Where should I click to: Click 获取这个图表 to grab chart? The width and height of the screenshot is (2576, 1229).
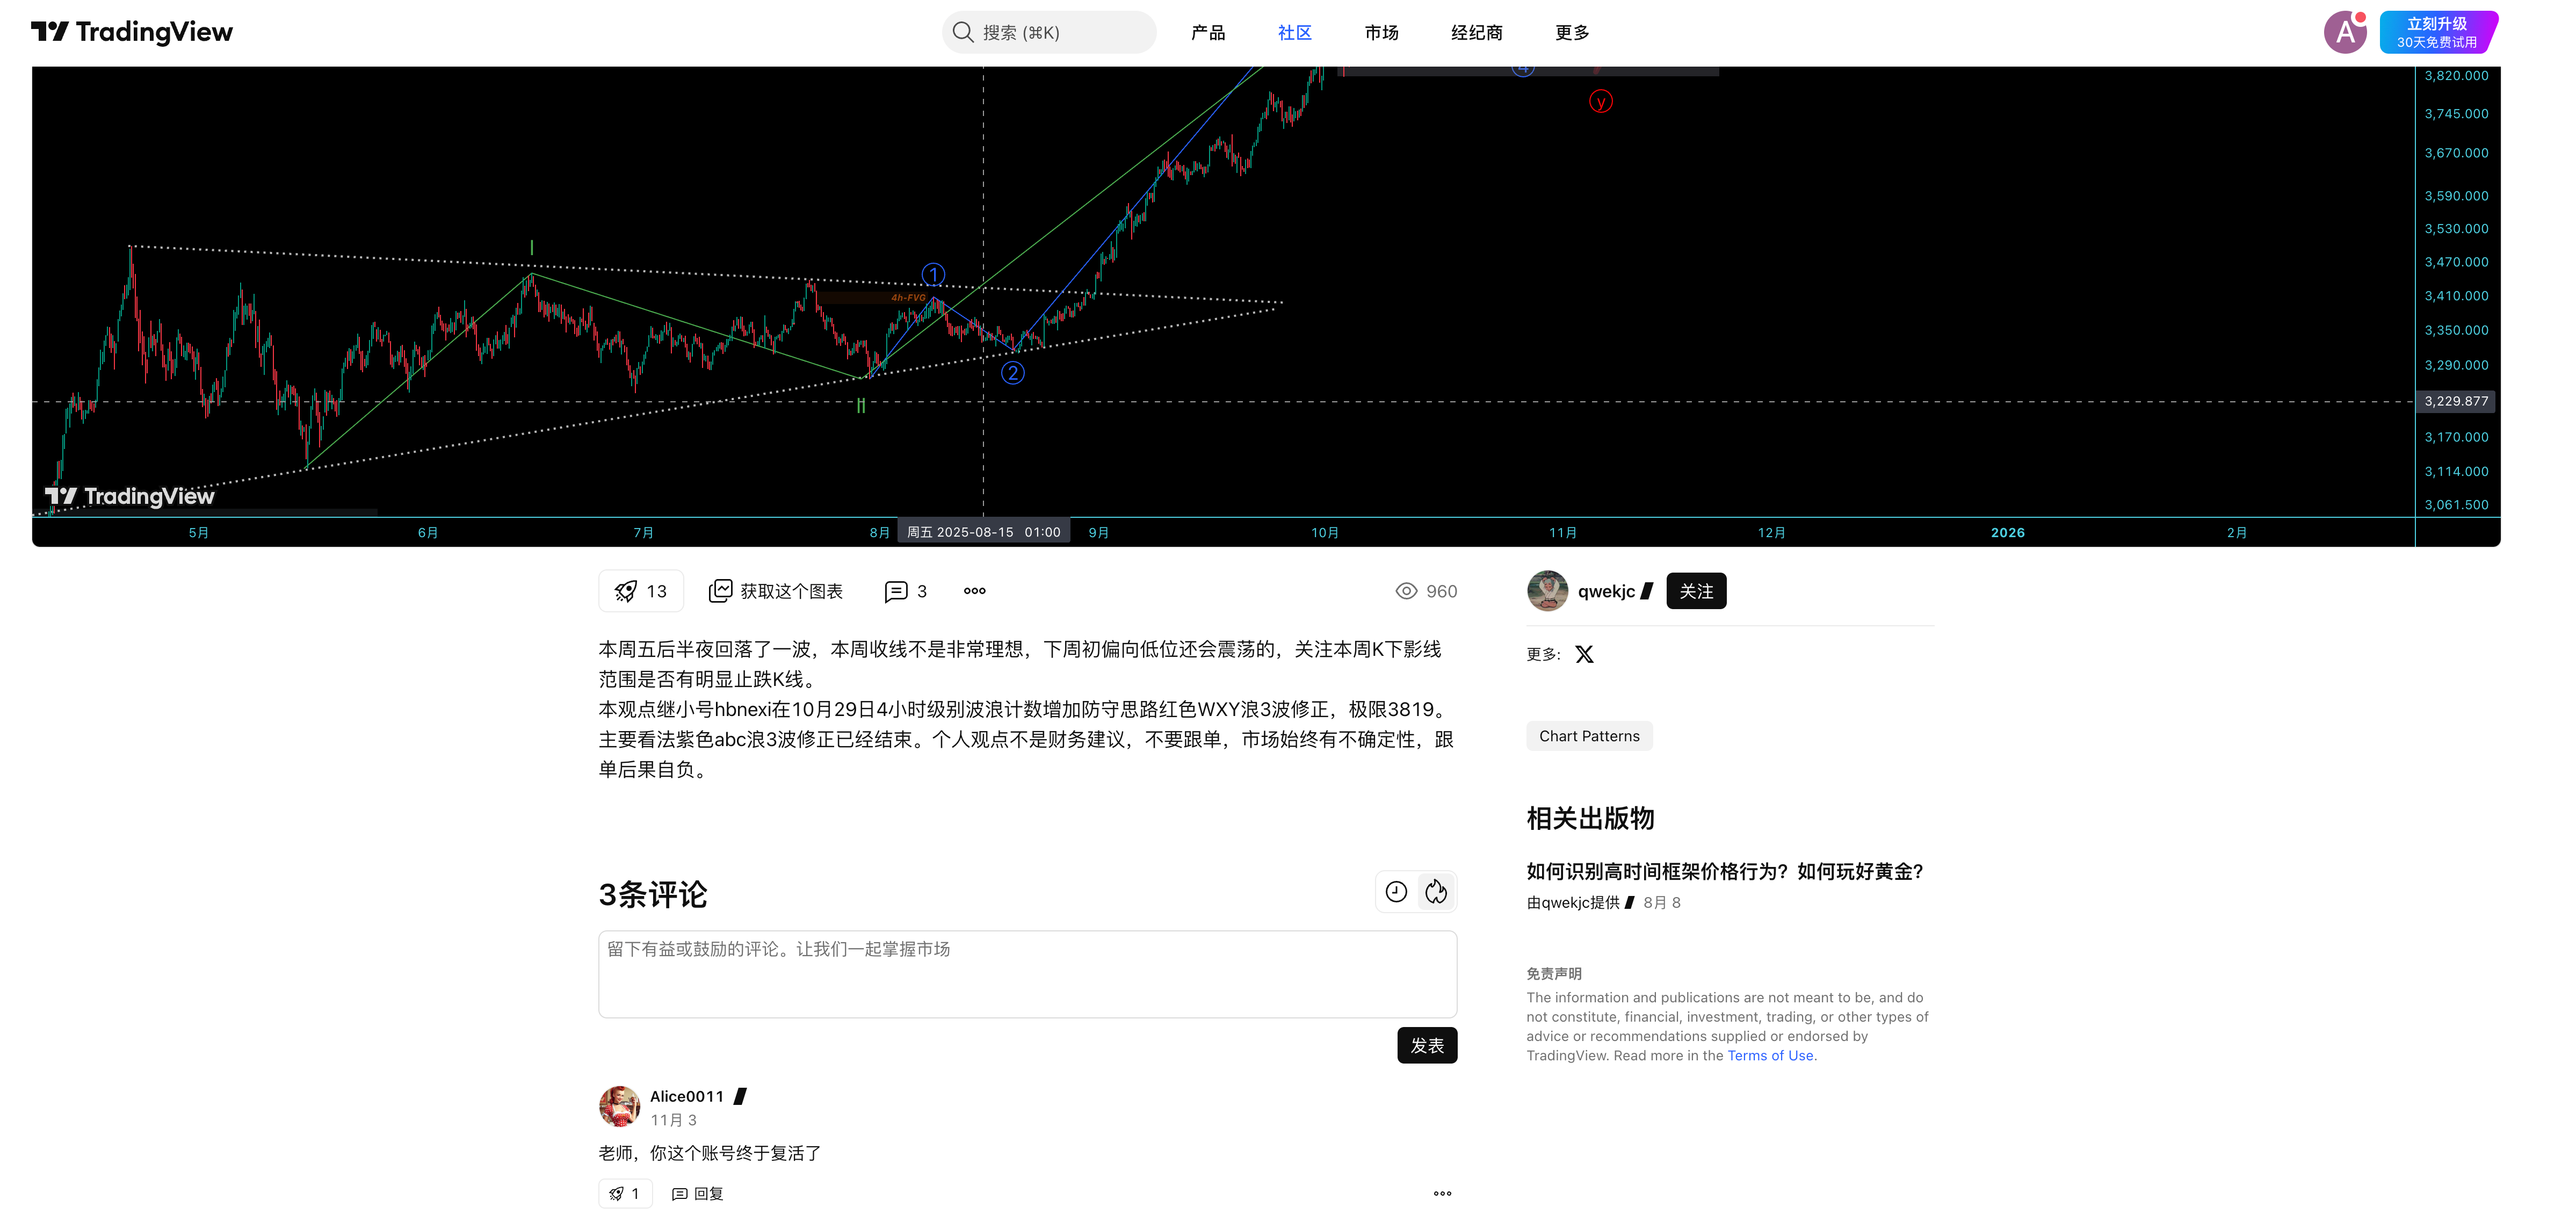(x=776, y=591)
